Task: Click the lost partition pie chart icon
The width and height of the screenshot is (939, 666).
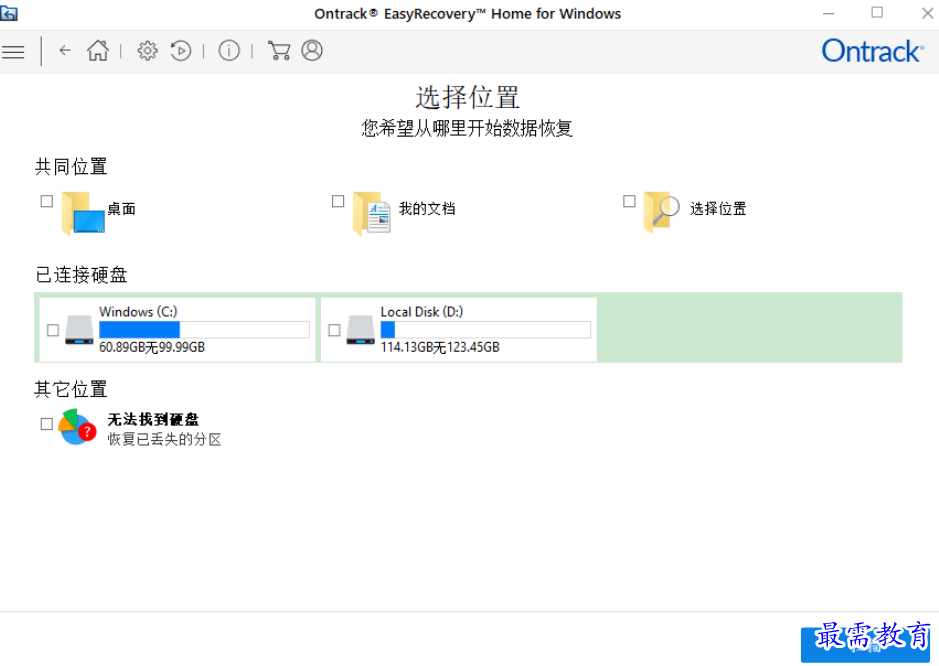Action: click(x=78, y=427)
